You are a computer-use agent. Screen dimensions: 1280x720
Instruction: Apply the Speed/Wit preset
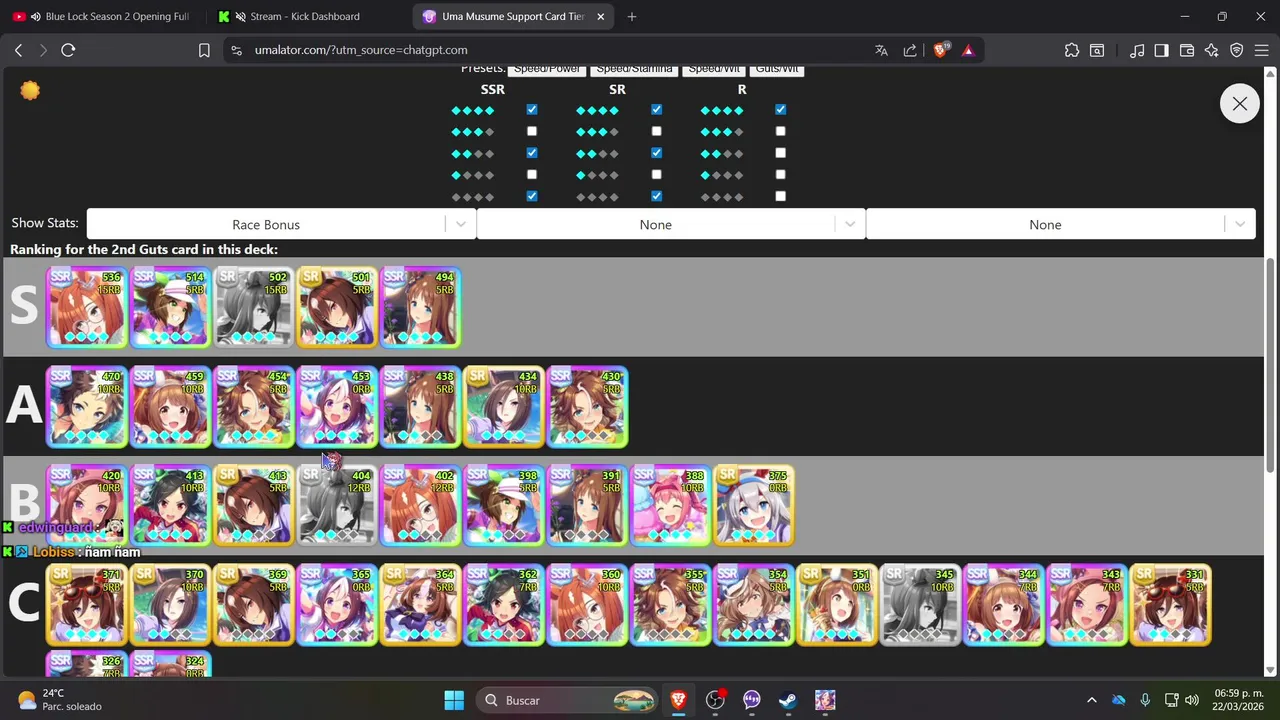[x=714, y=70]
